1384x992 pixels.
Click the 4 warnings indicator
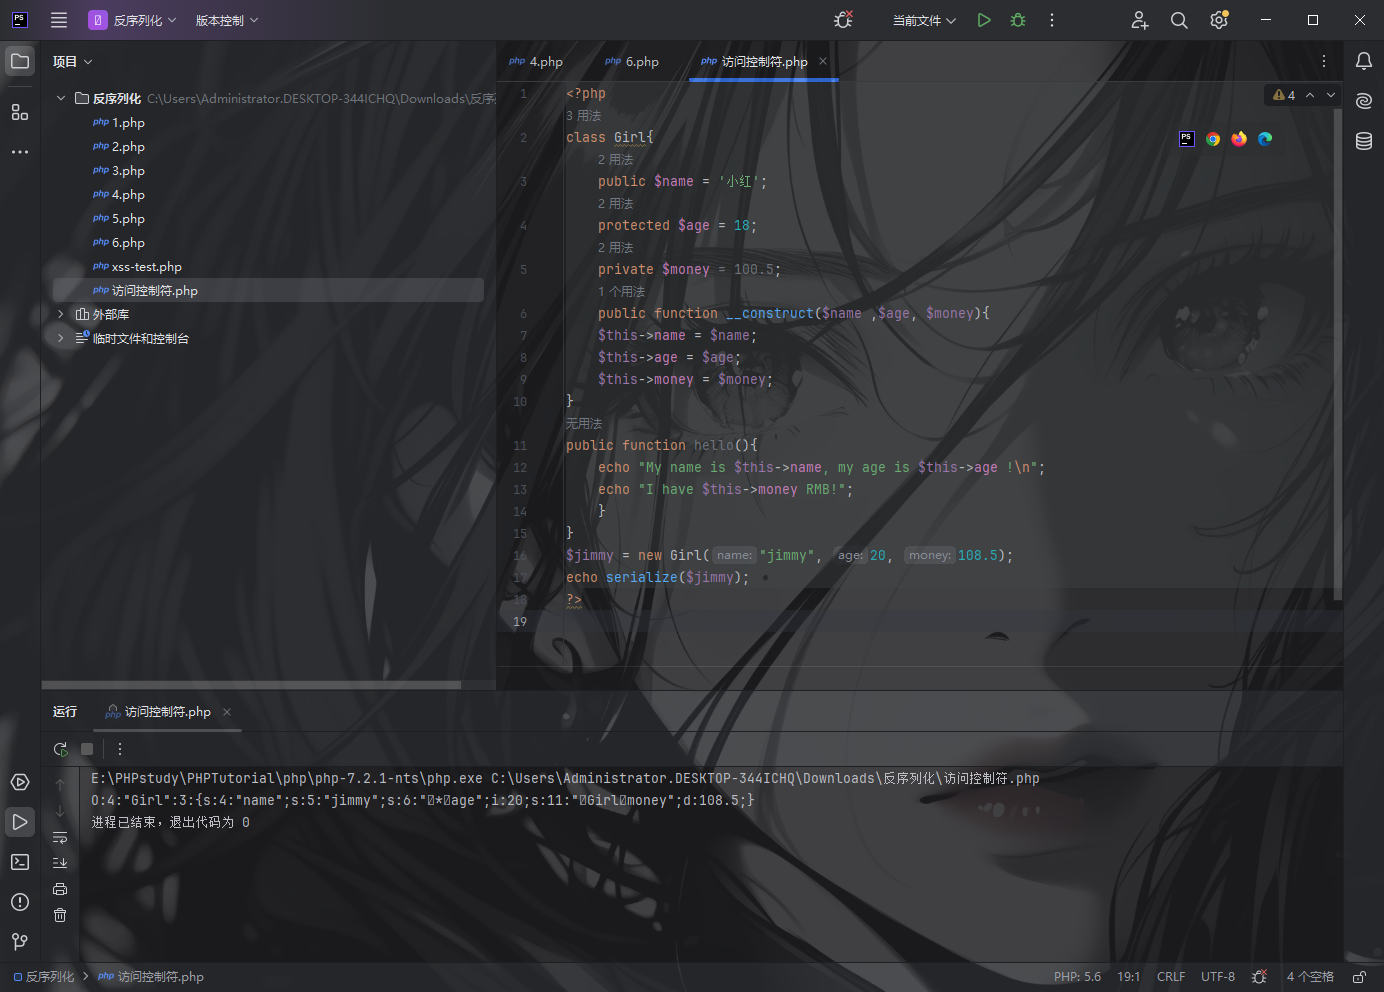(x=1284, y=95)
